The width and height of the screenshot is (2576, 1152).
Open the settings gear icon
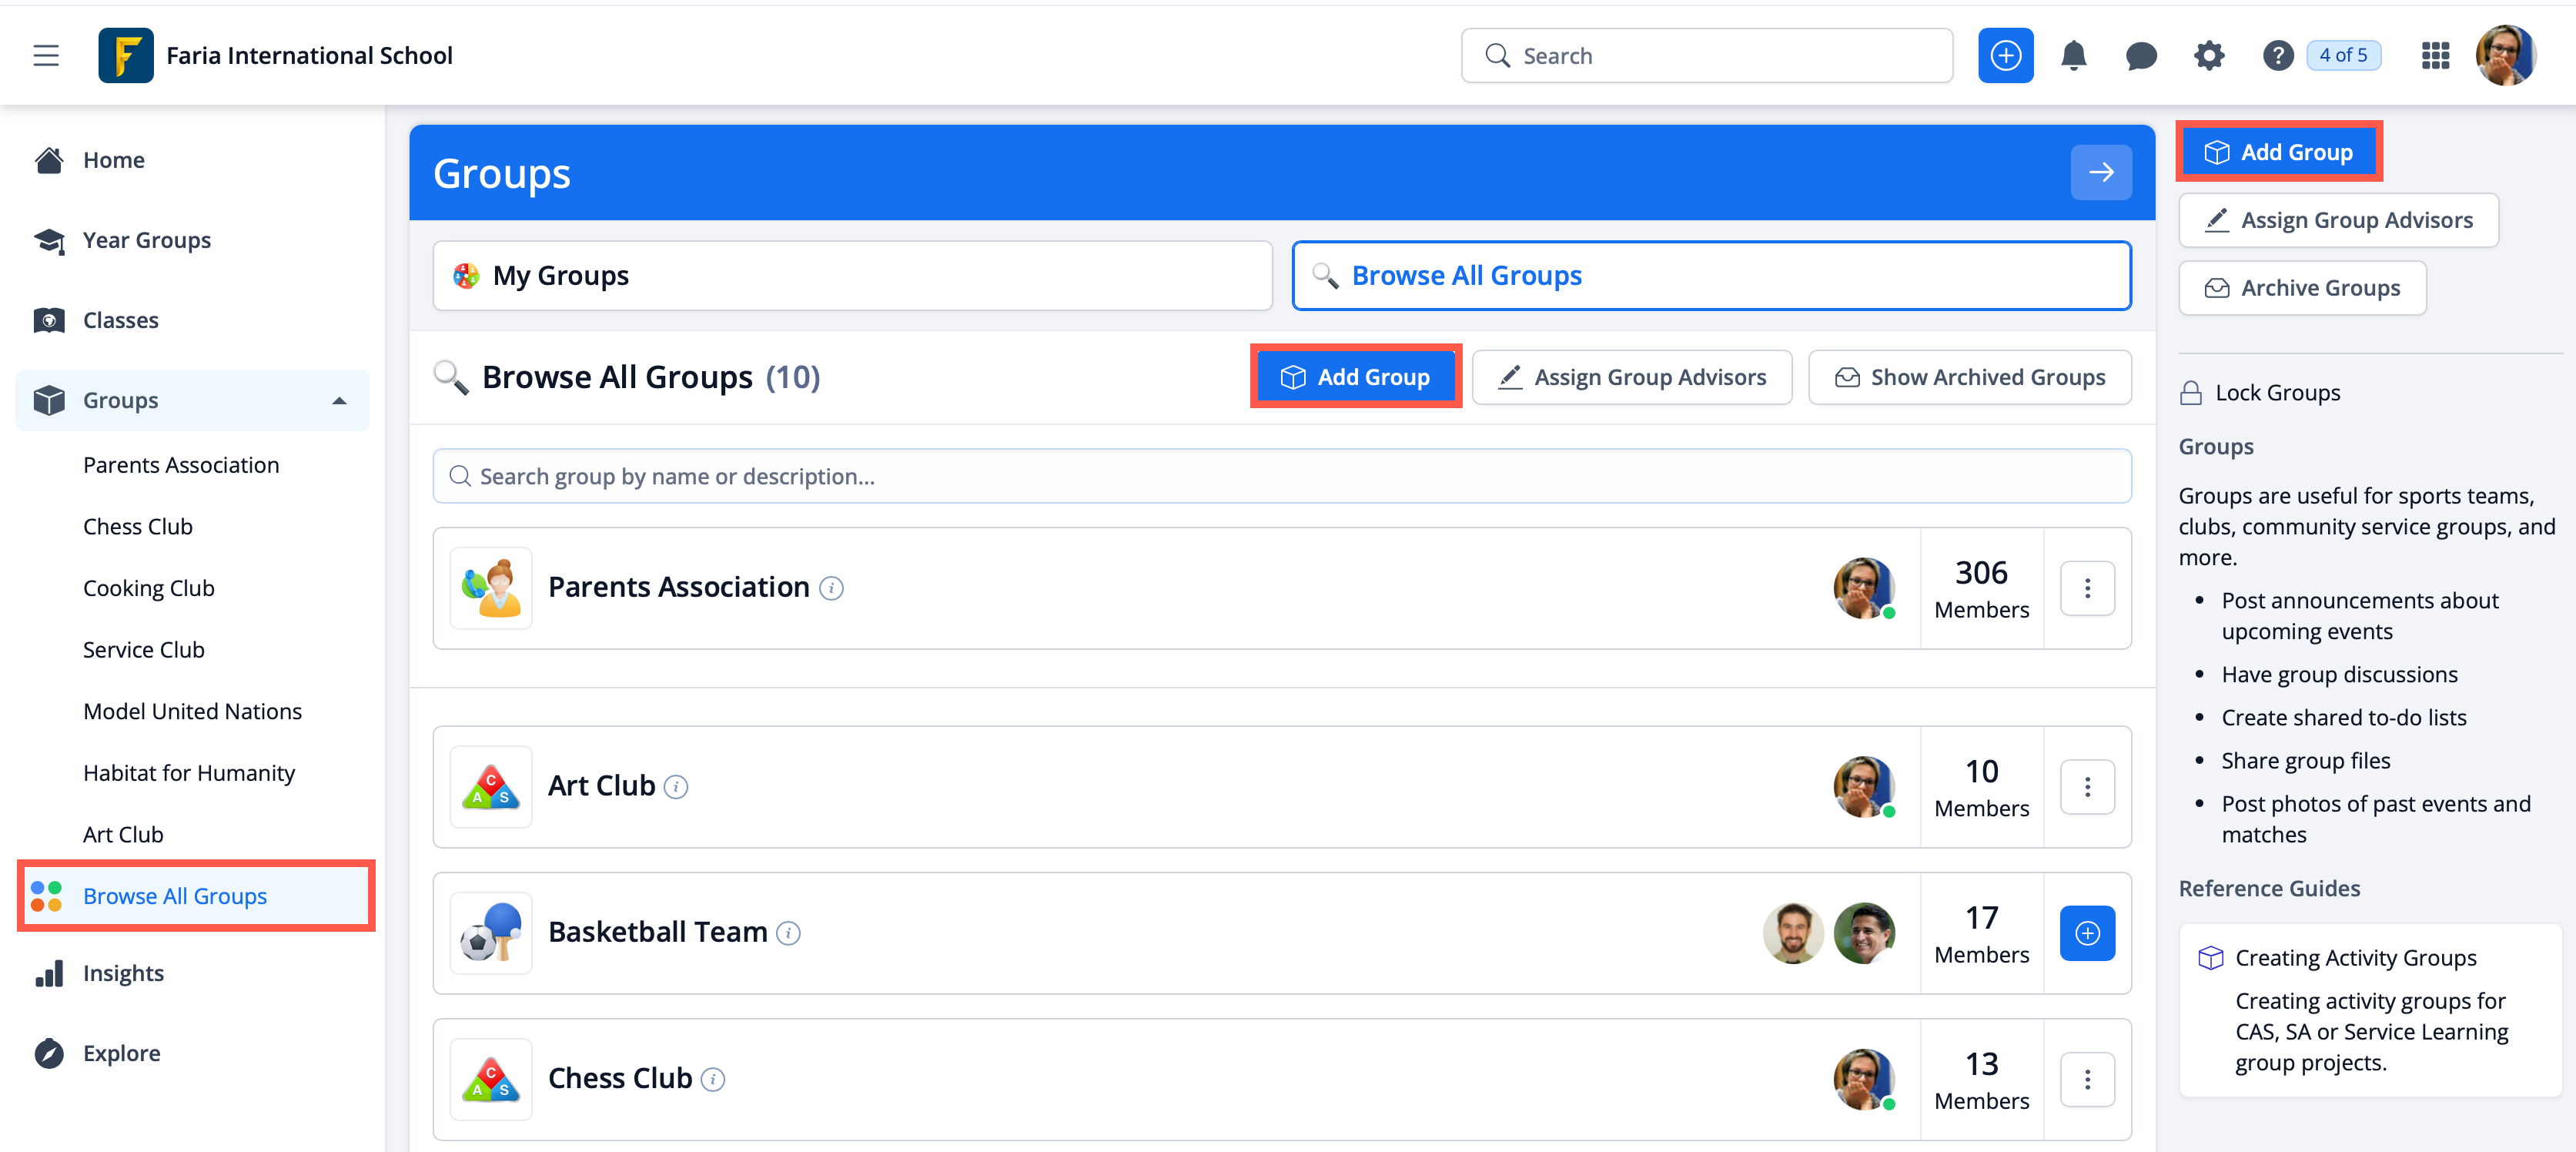2208,56
